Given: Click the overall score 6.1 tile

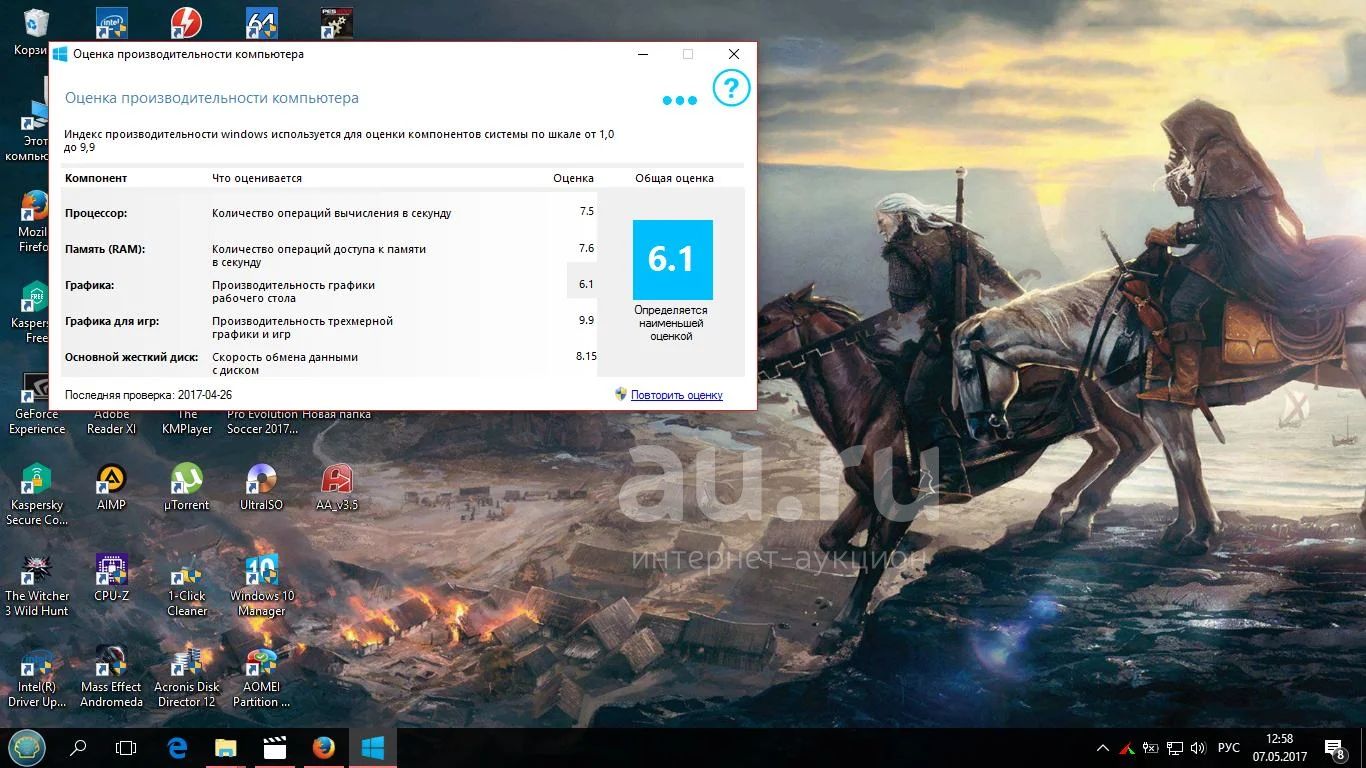Looking at the screenshot, I should [x=672, y=259].
